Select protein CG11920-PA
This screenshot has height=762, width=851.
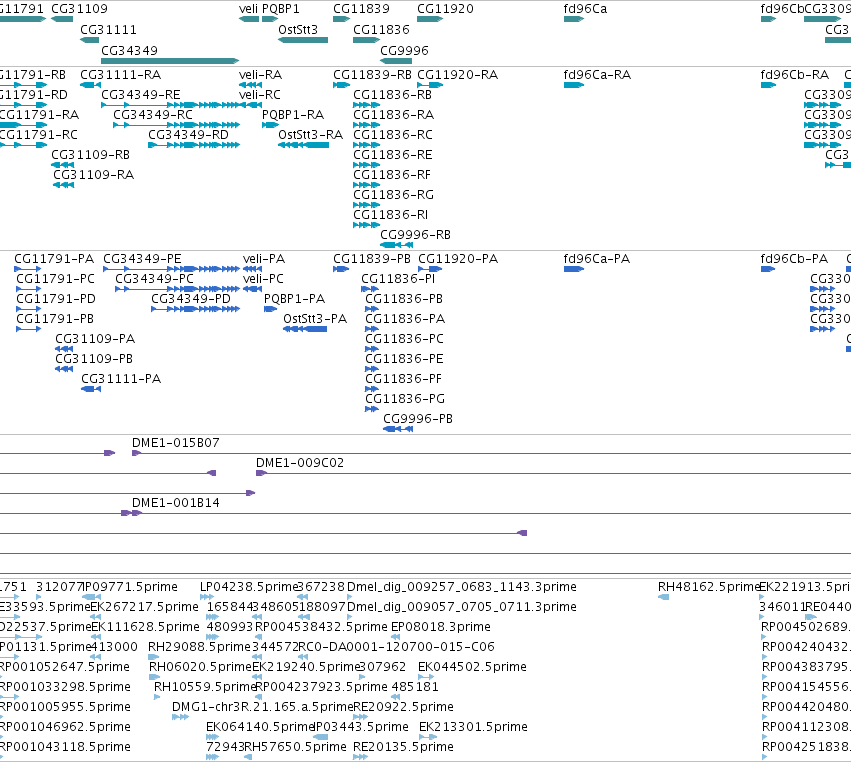click(x=458, y=258)
